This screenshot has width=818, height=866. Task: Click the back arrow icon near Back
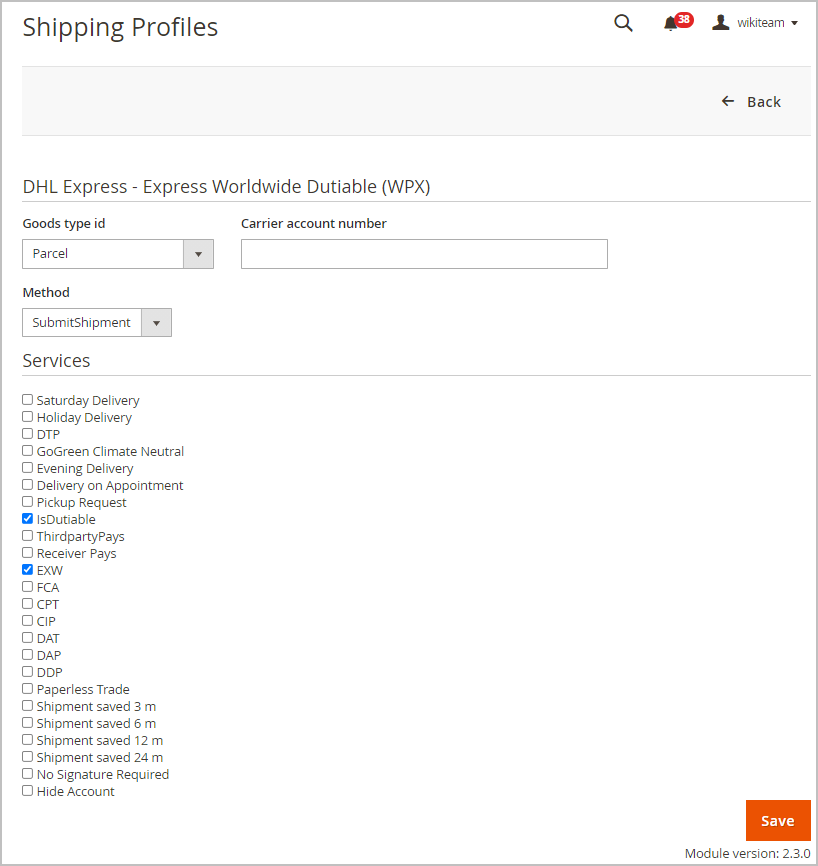(728, 101)
